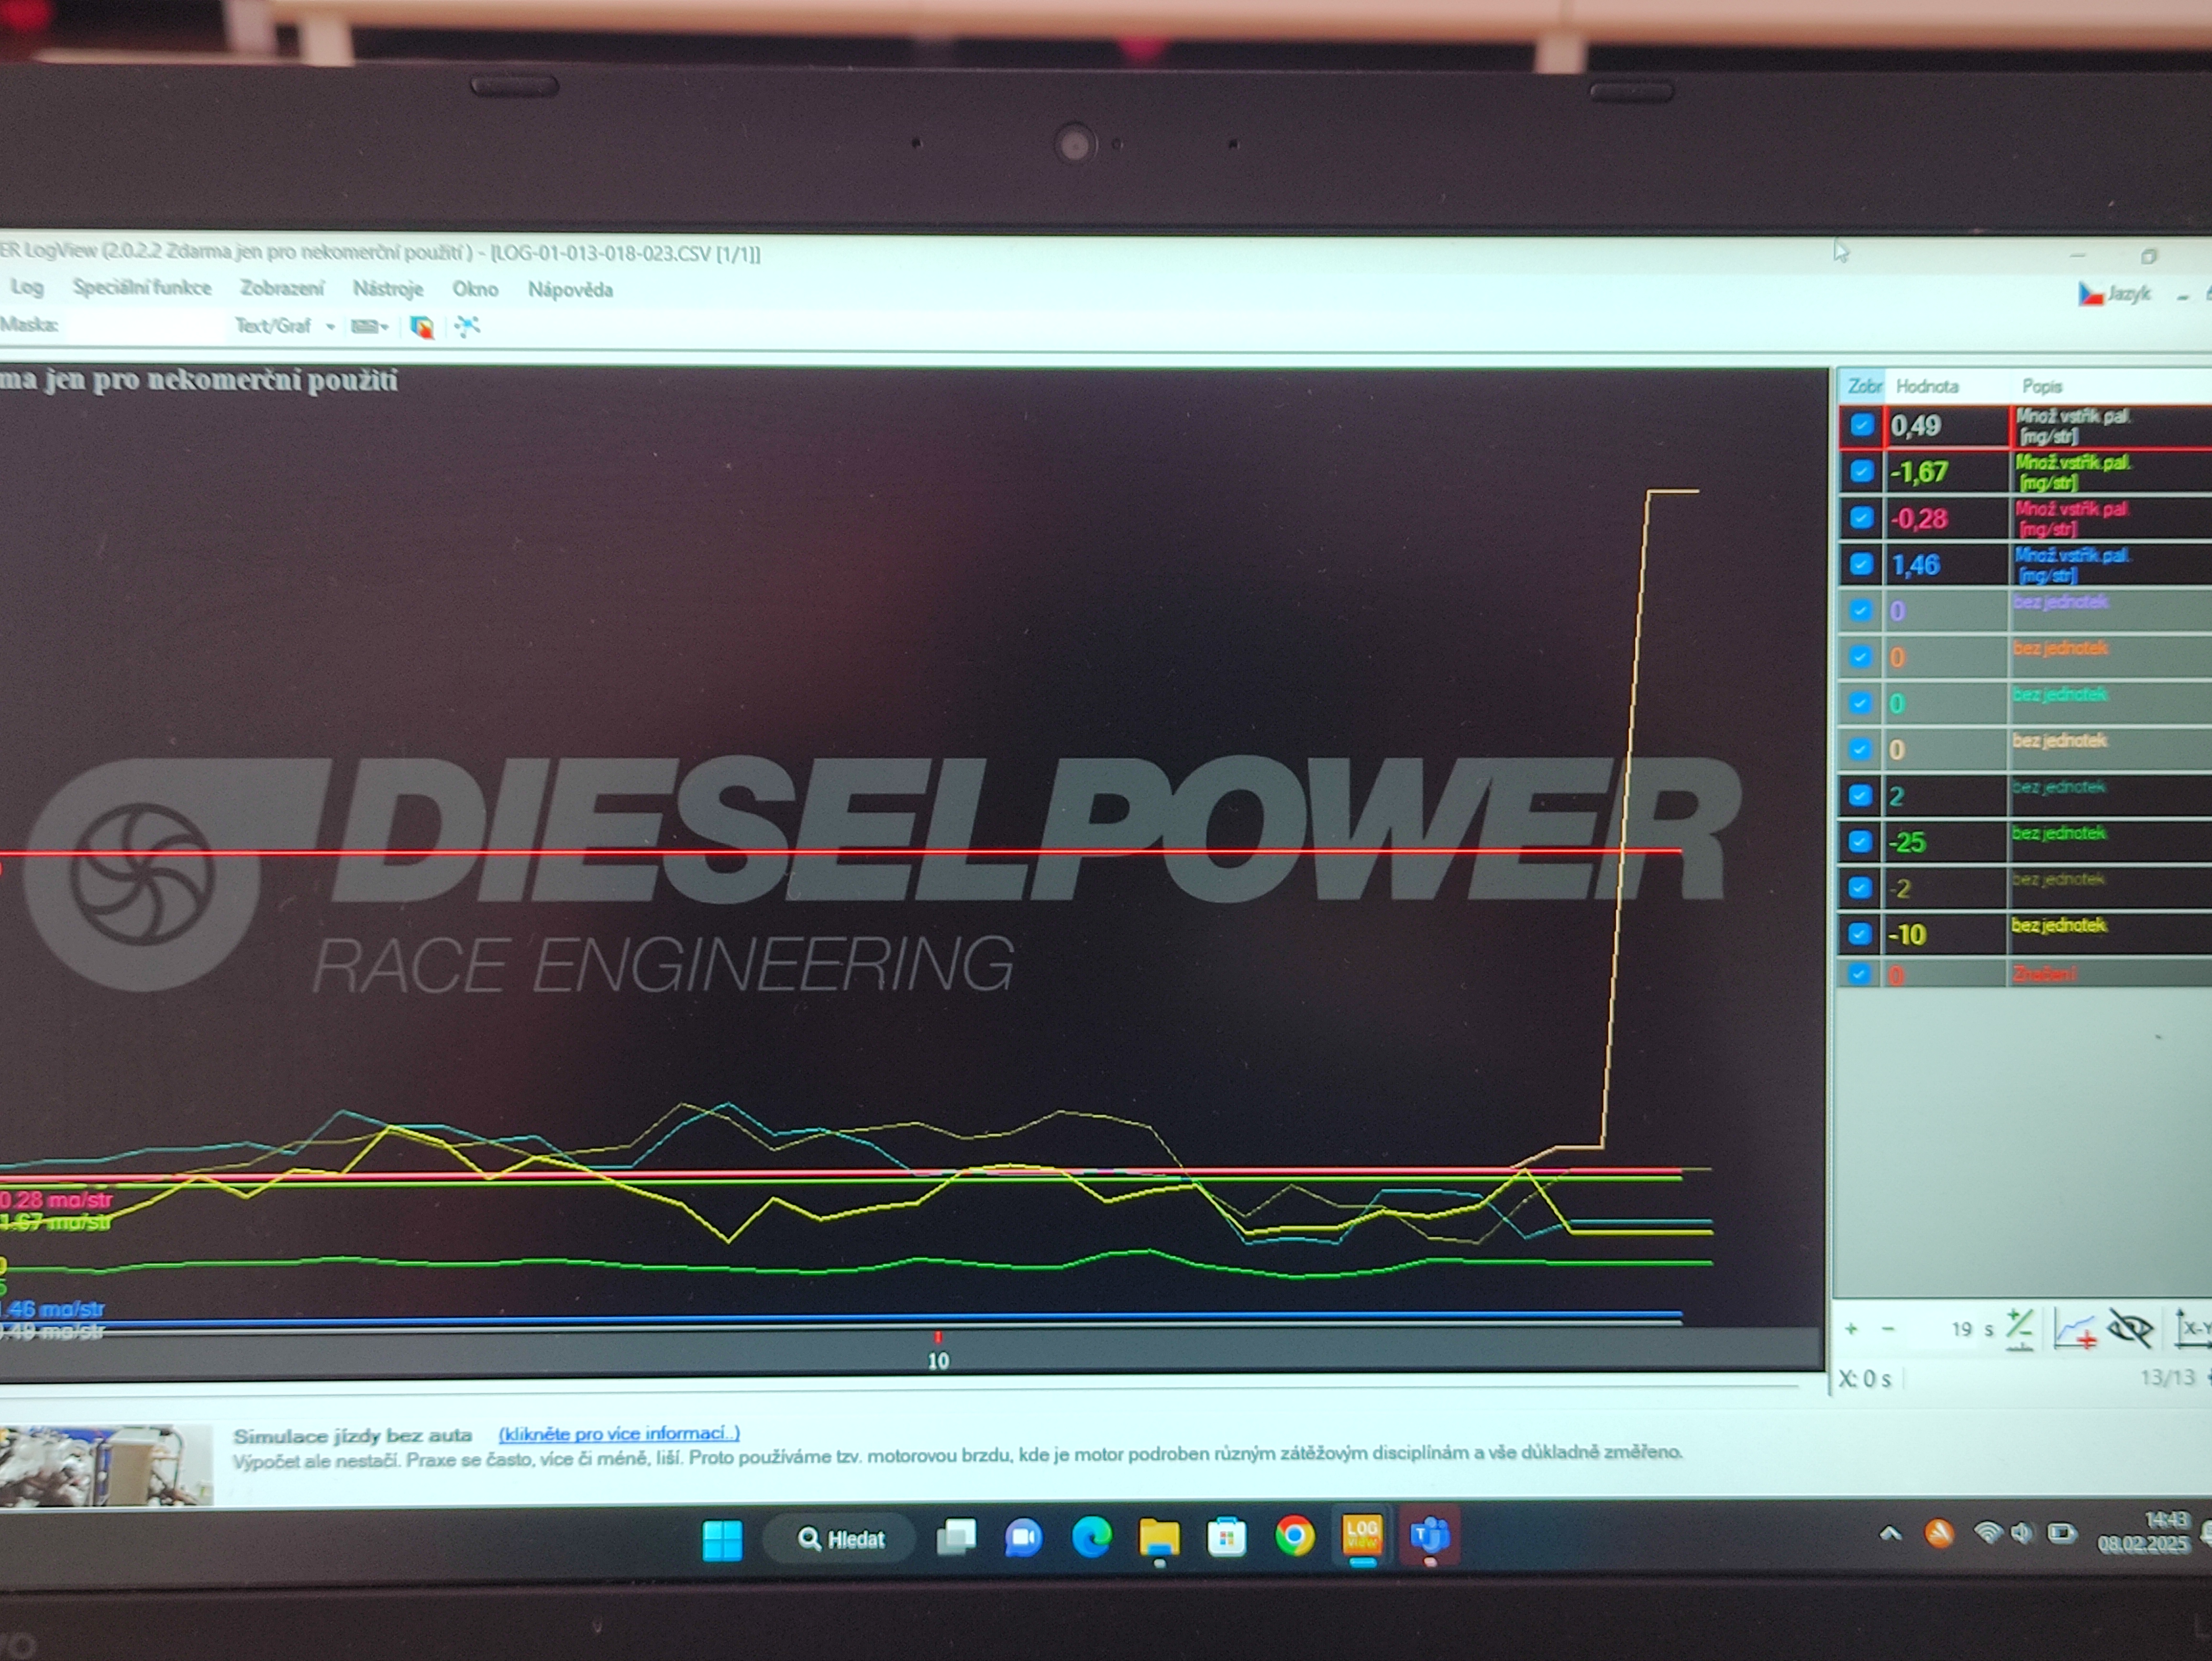Toggle checkbox of channel valued 2

pyautogui.click(x=1860, y=795)
